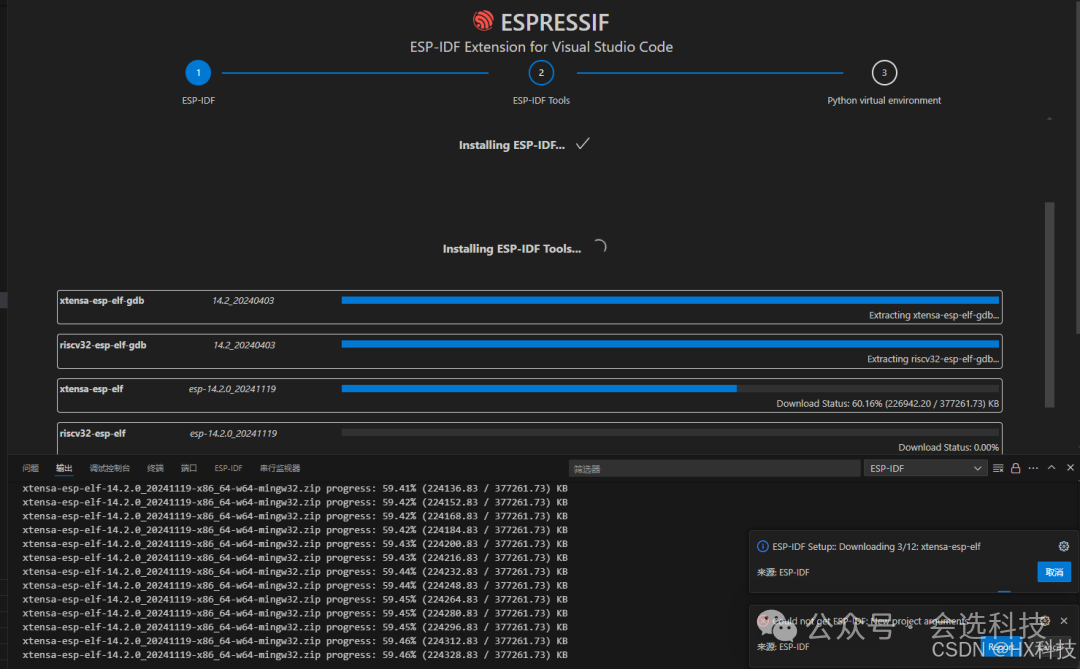This screenshot has height=669, width=1080.
Task: Click the Installing ESP-IDF Tools spinner
Action: click(600, 247)
